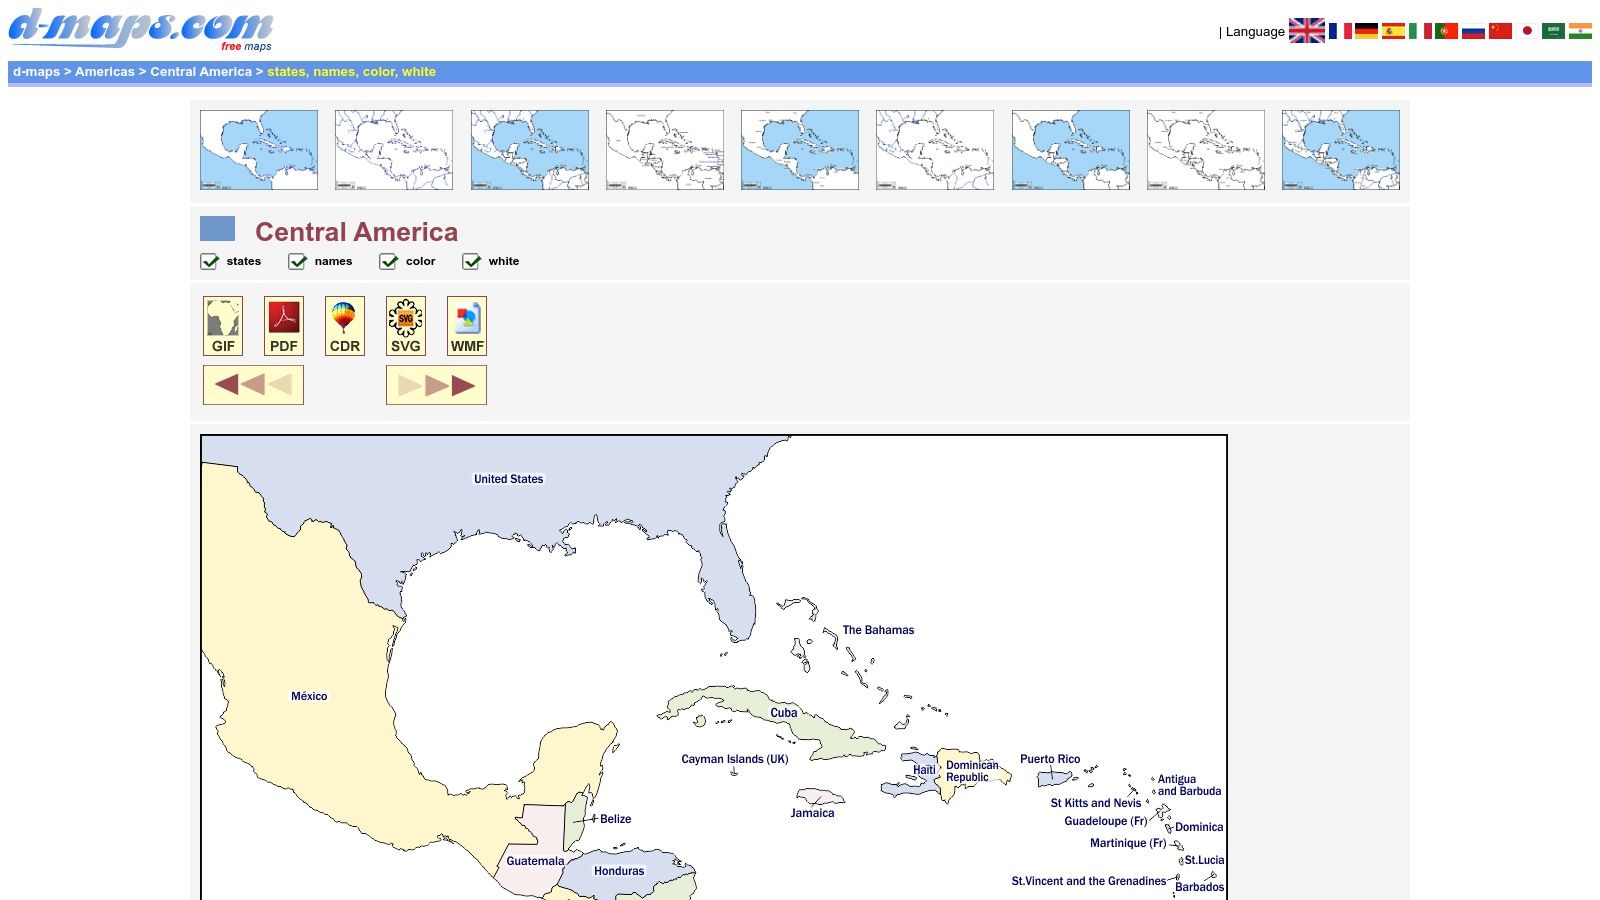Open the Americas breadcrumb link
1600x900 pixels.
[105, 71]
